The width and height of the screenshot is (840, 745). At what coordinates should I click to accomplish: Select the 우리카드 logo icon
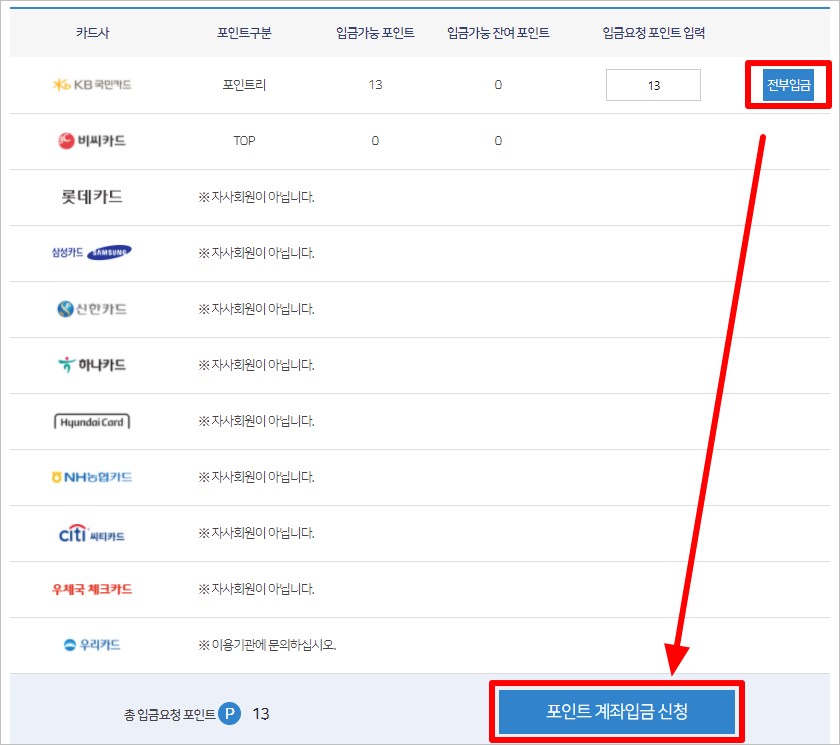click(x=90, y=645)
